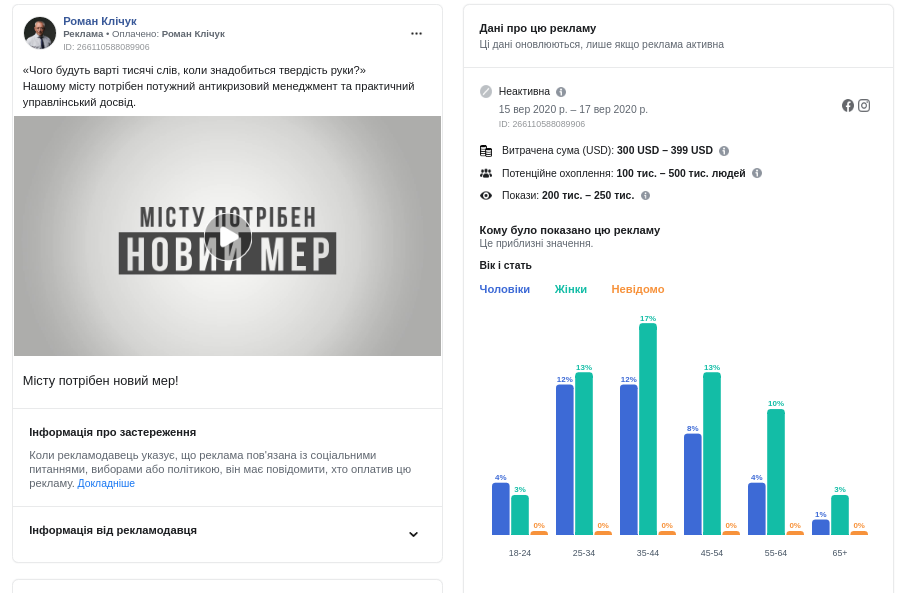Play the ad video
The width and height of the screenshot is (903, 593).
(x=228, y=237)
